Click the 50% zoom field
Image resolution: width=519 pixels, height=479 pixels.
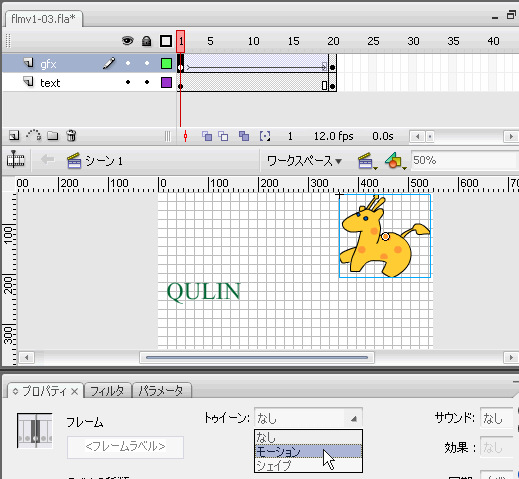[x=464, y=160]
